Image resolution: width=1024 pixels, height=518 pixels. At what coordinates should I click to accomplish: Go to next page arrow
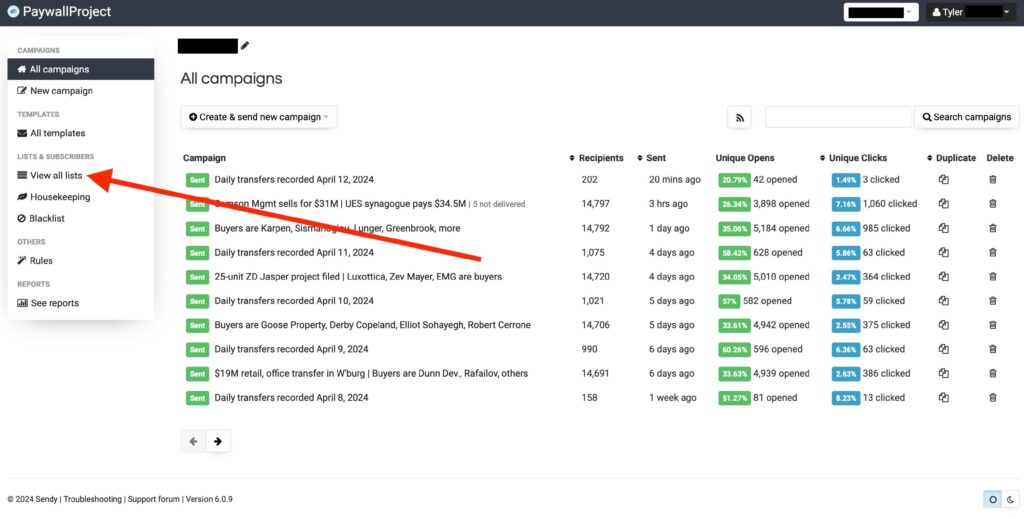[x=217, y=441]
